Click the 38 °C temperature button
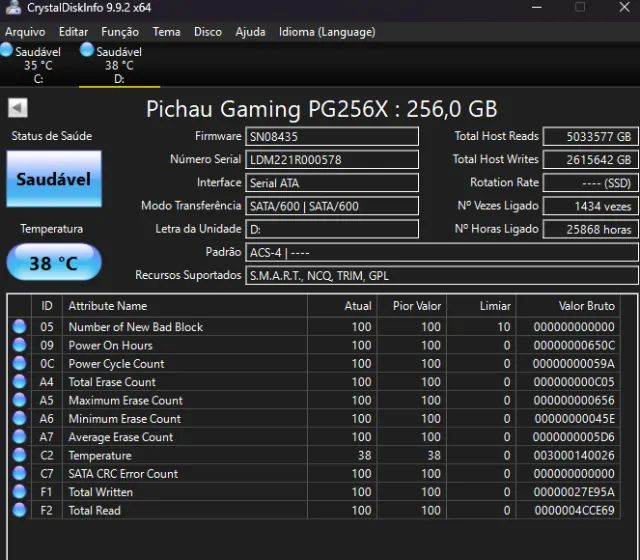The width and height of the screenshot is (640, 560). 54,262
